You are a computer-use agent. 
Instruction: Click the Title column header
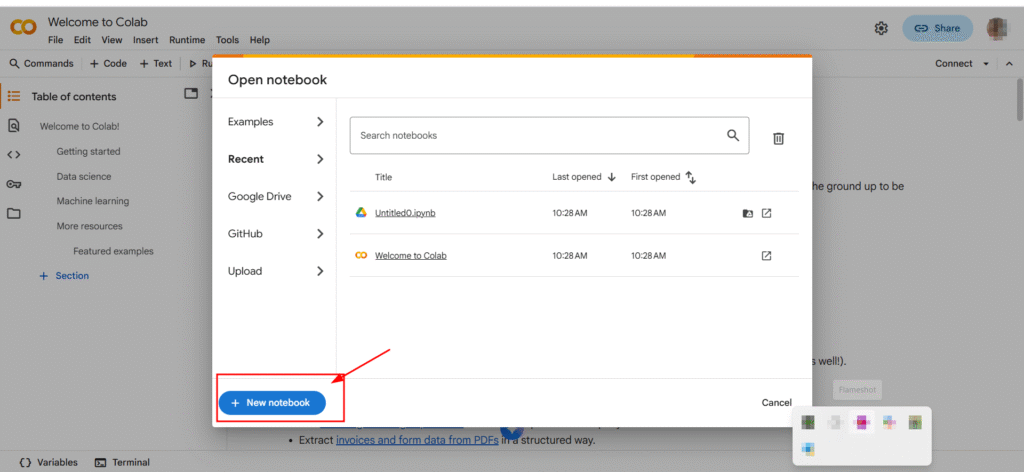click(x=383, y=177)
